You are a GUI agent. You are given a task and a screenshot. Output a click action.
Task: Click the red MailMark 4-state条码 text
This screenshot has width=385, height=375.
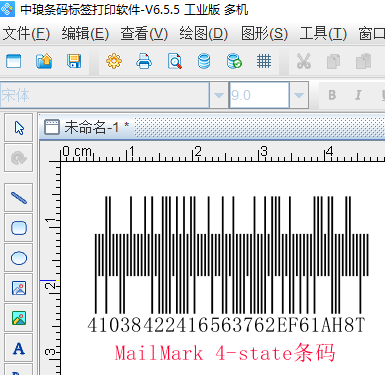(x=225, y=353)
